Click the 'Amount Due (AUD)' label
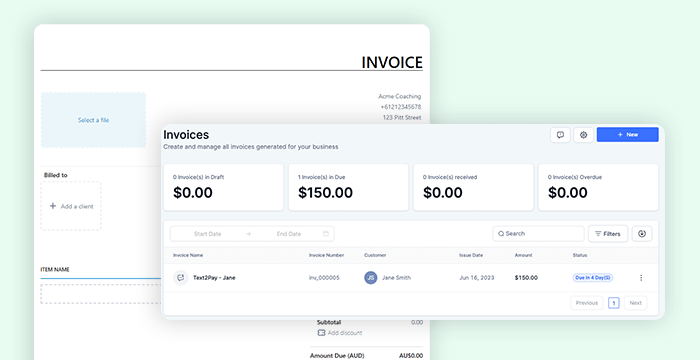Viewport: 700px width, 360px height. [x=337, y=356]
